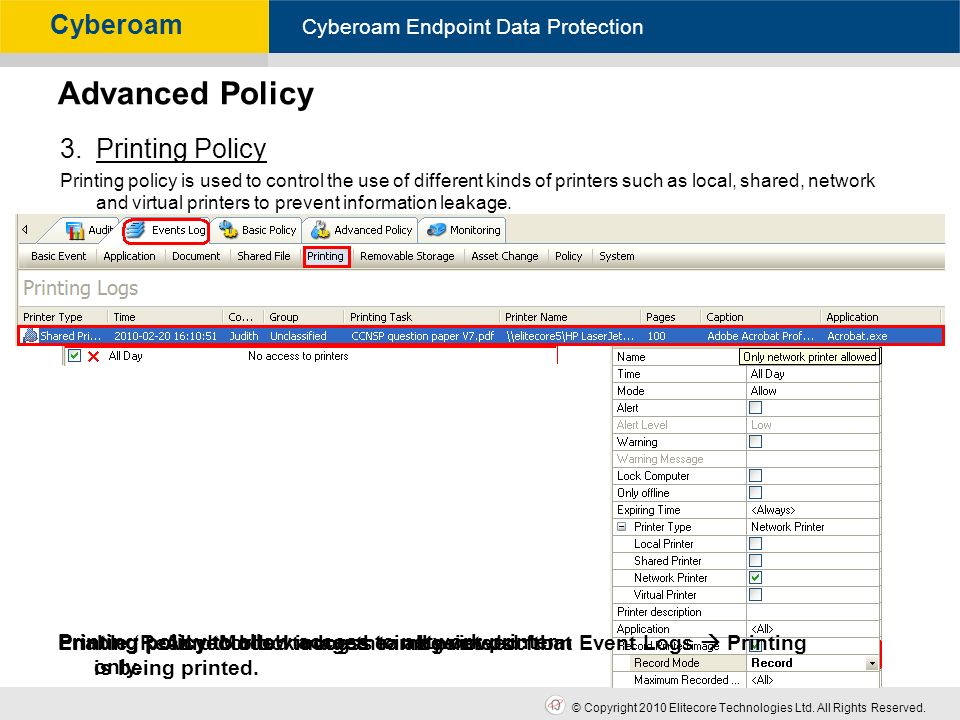The height and width of the screenshot is (720, 960).
Task: Check the Virtual Printer checkbox
Action: click(x=756, y=594)
